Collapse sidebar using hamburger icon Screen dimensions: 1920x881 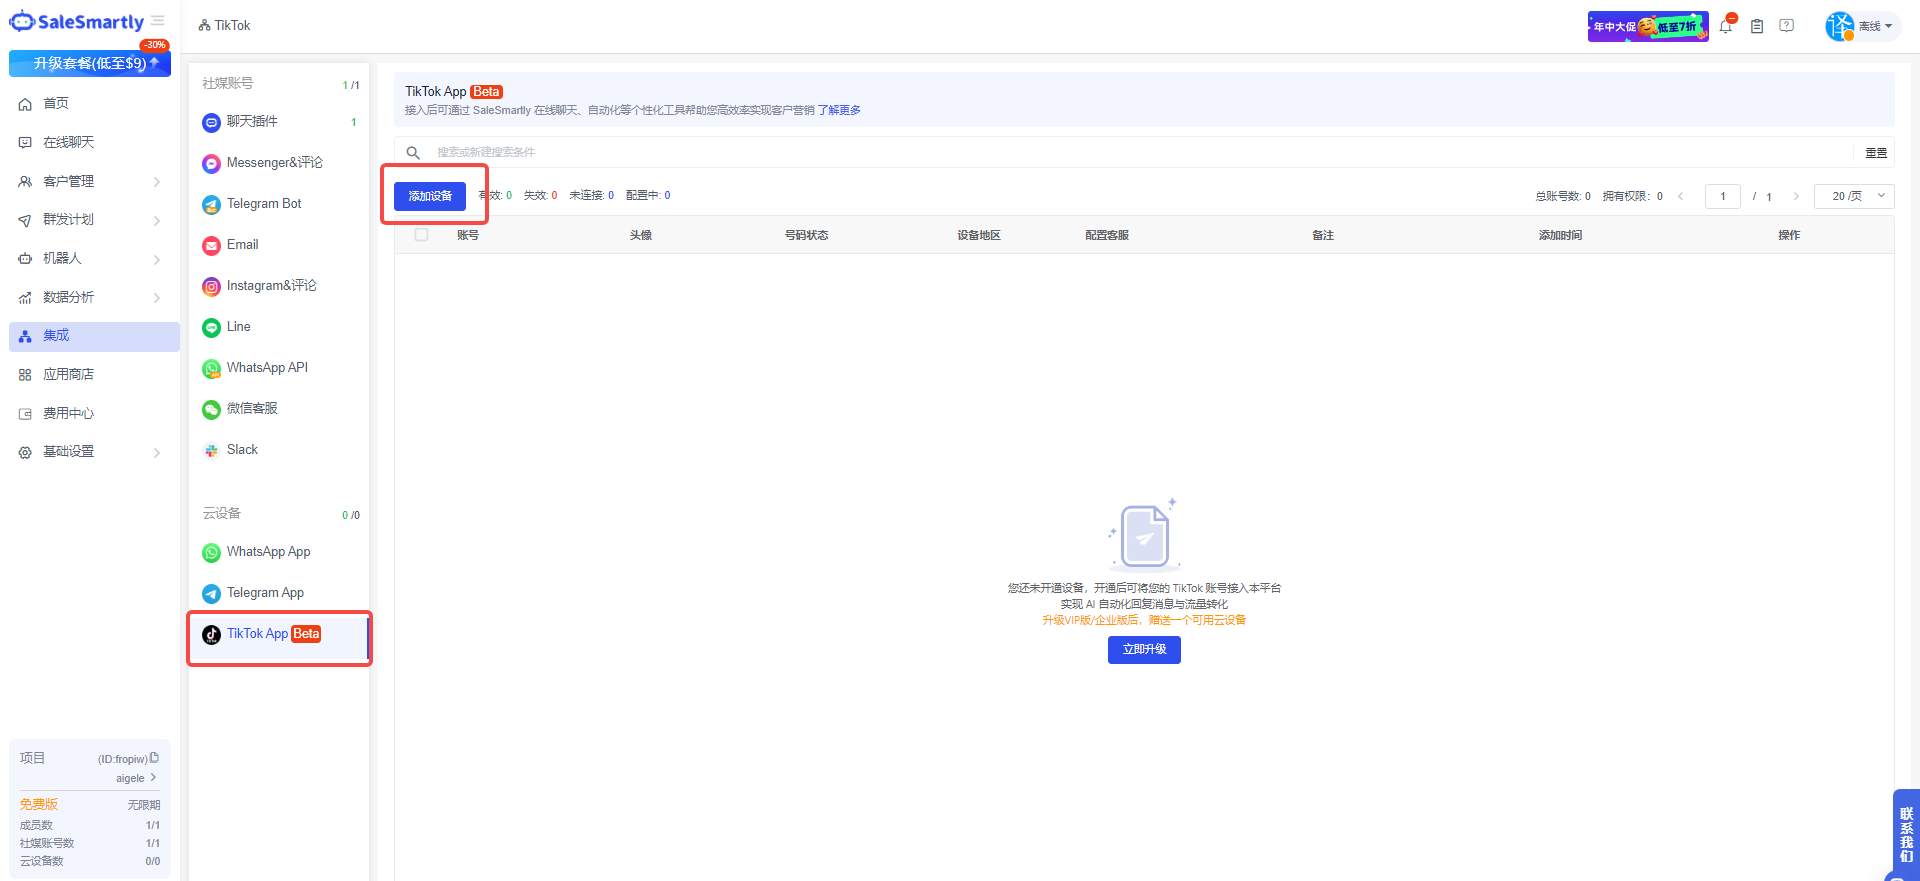(158, 21)
